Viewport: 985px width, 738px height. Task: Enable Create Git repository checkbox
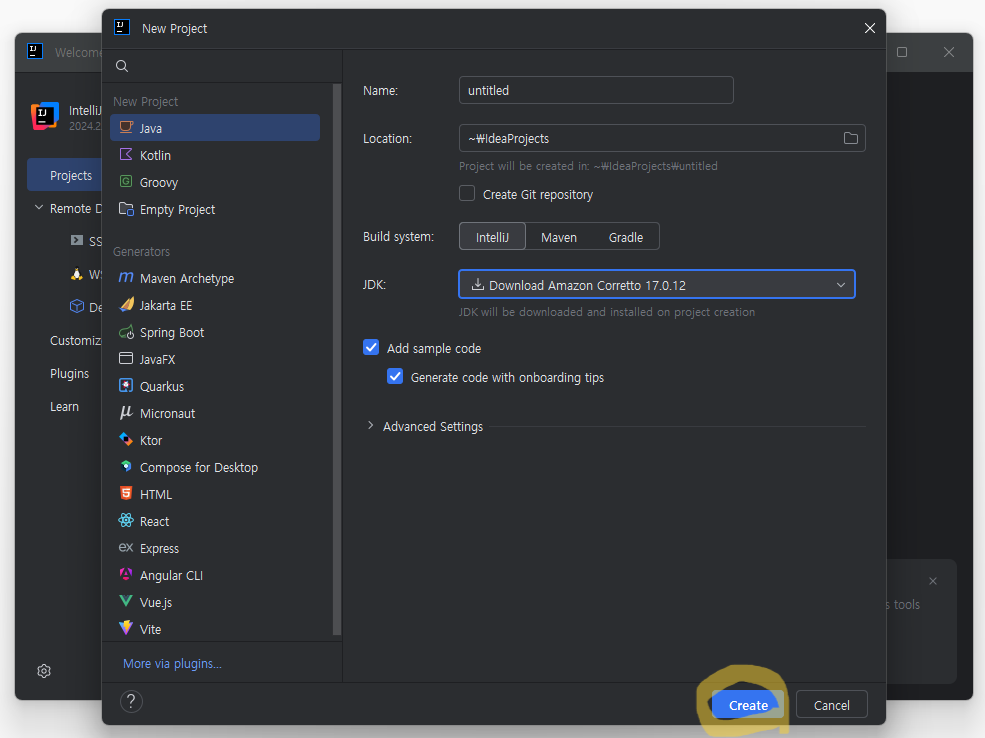467,193
